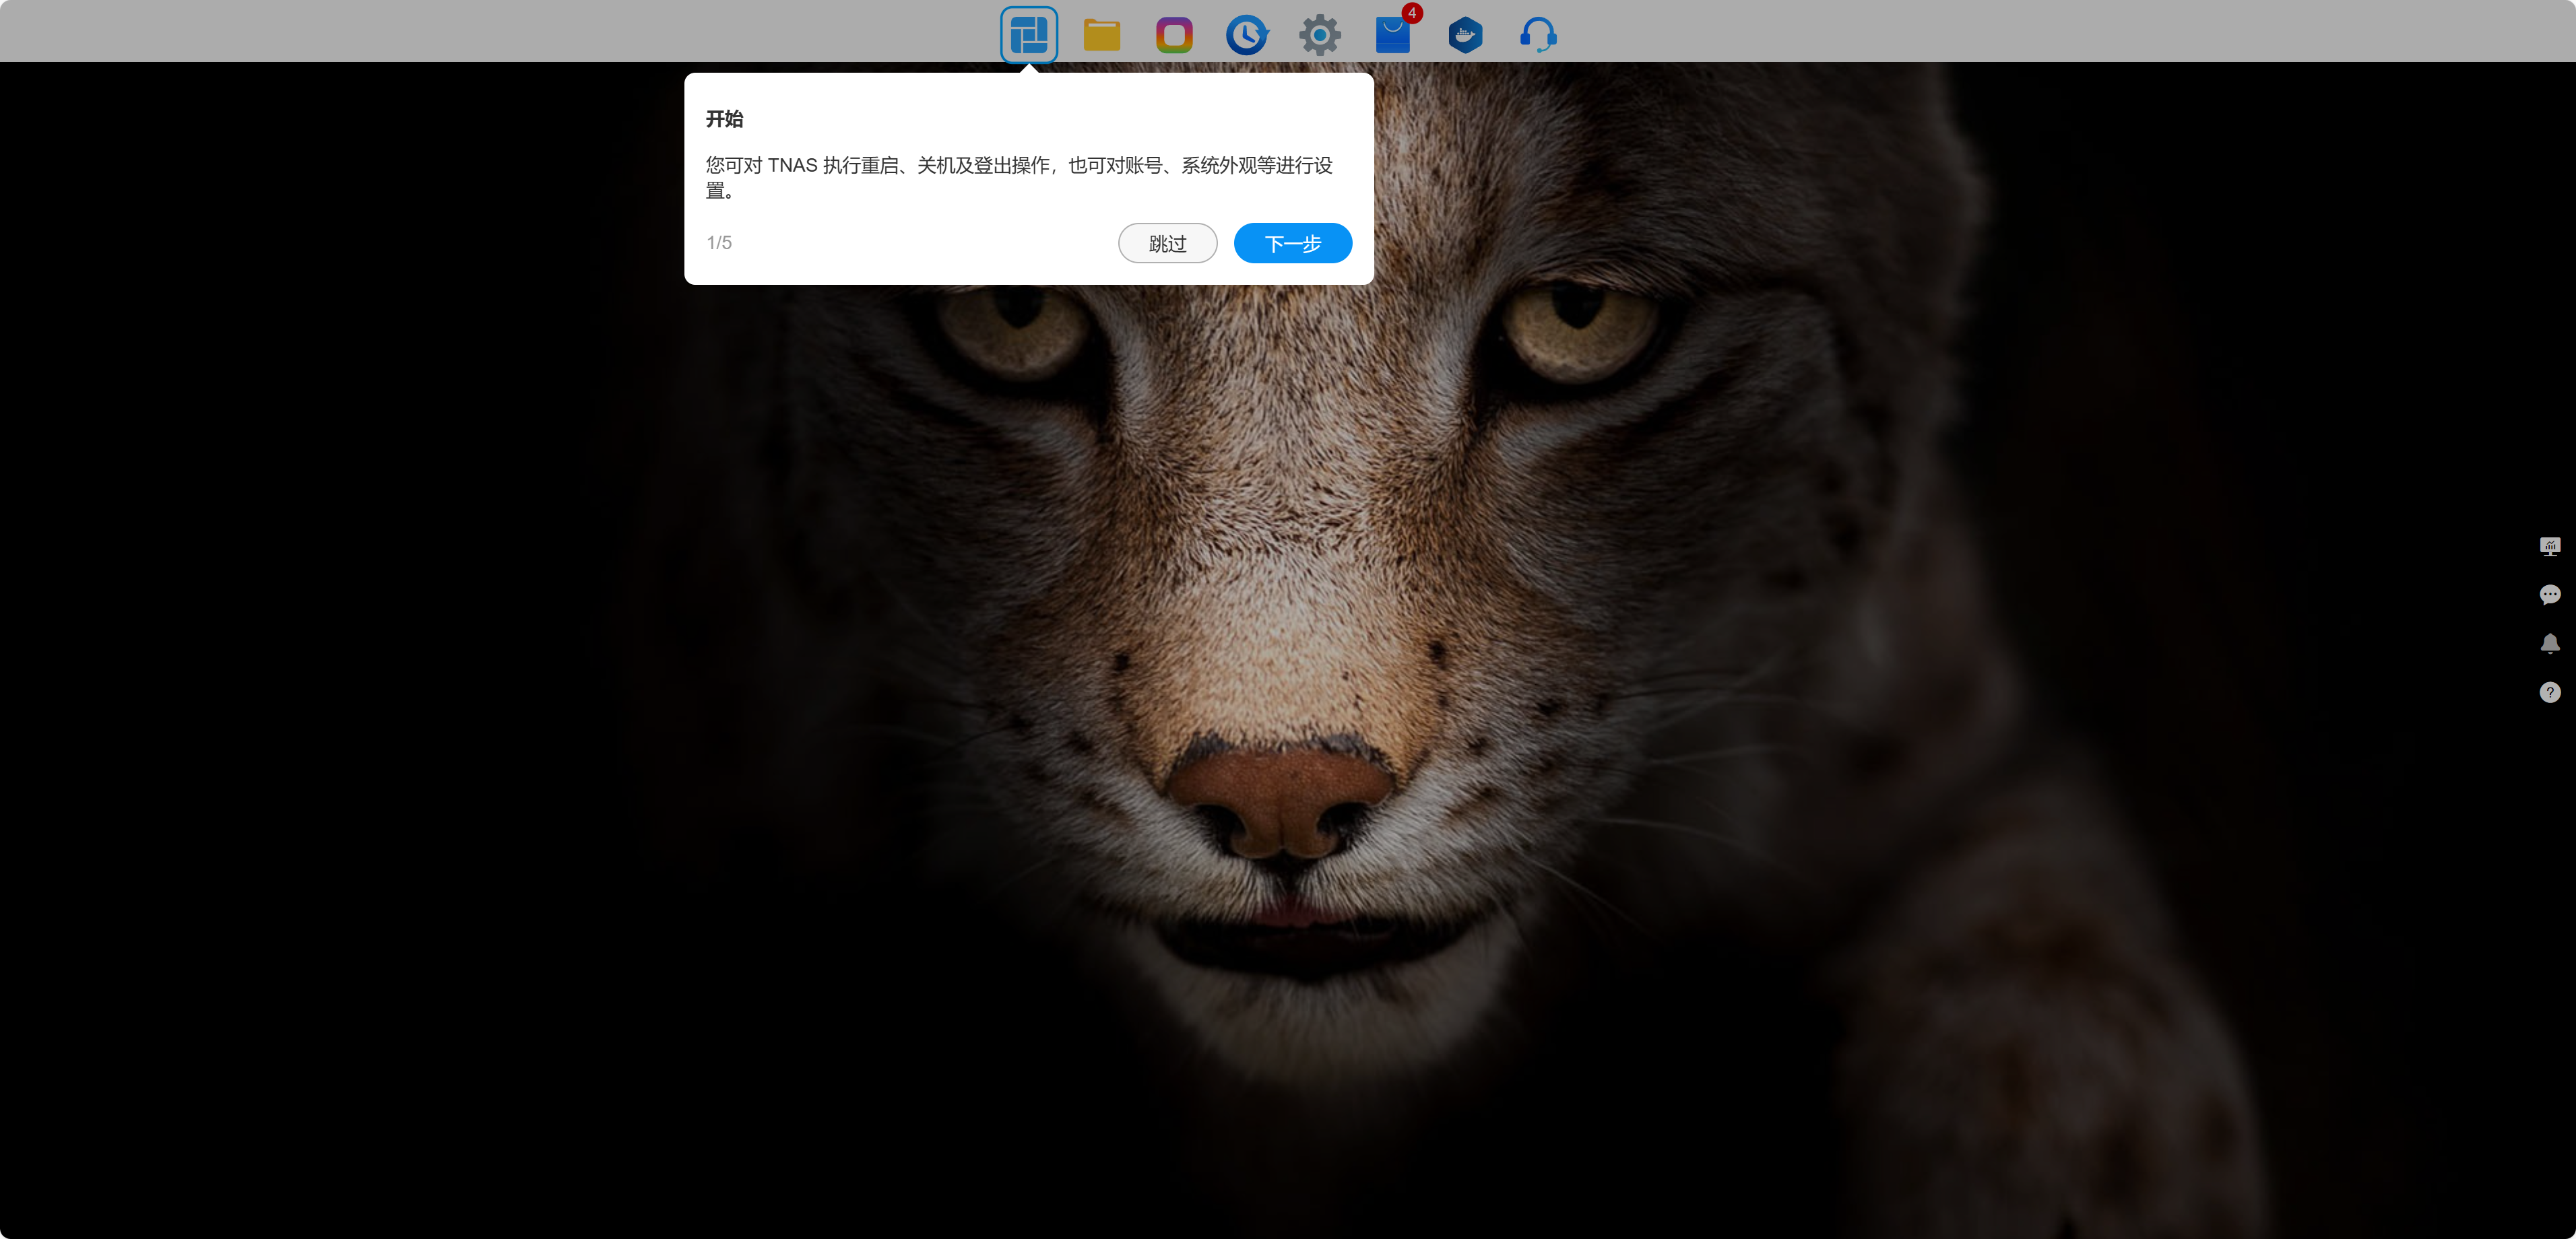This screenshot has width=2576, height=1239.
Task: Open App Center shopping bag icon
Action: coord(1393,35)
